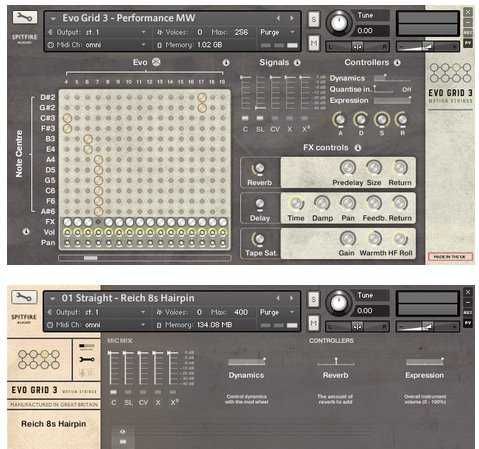Click the Reverb Size knob
Screen dimensions: 479x449
374,168
